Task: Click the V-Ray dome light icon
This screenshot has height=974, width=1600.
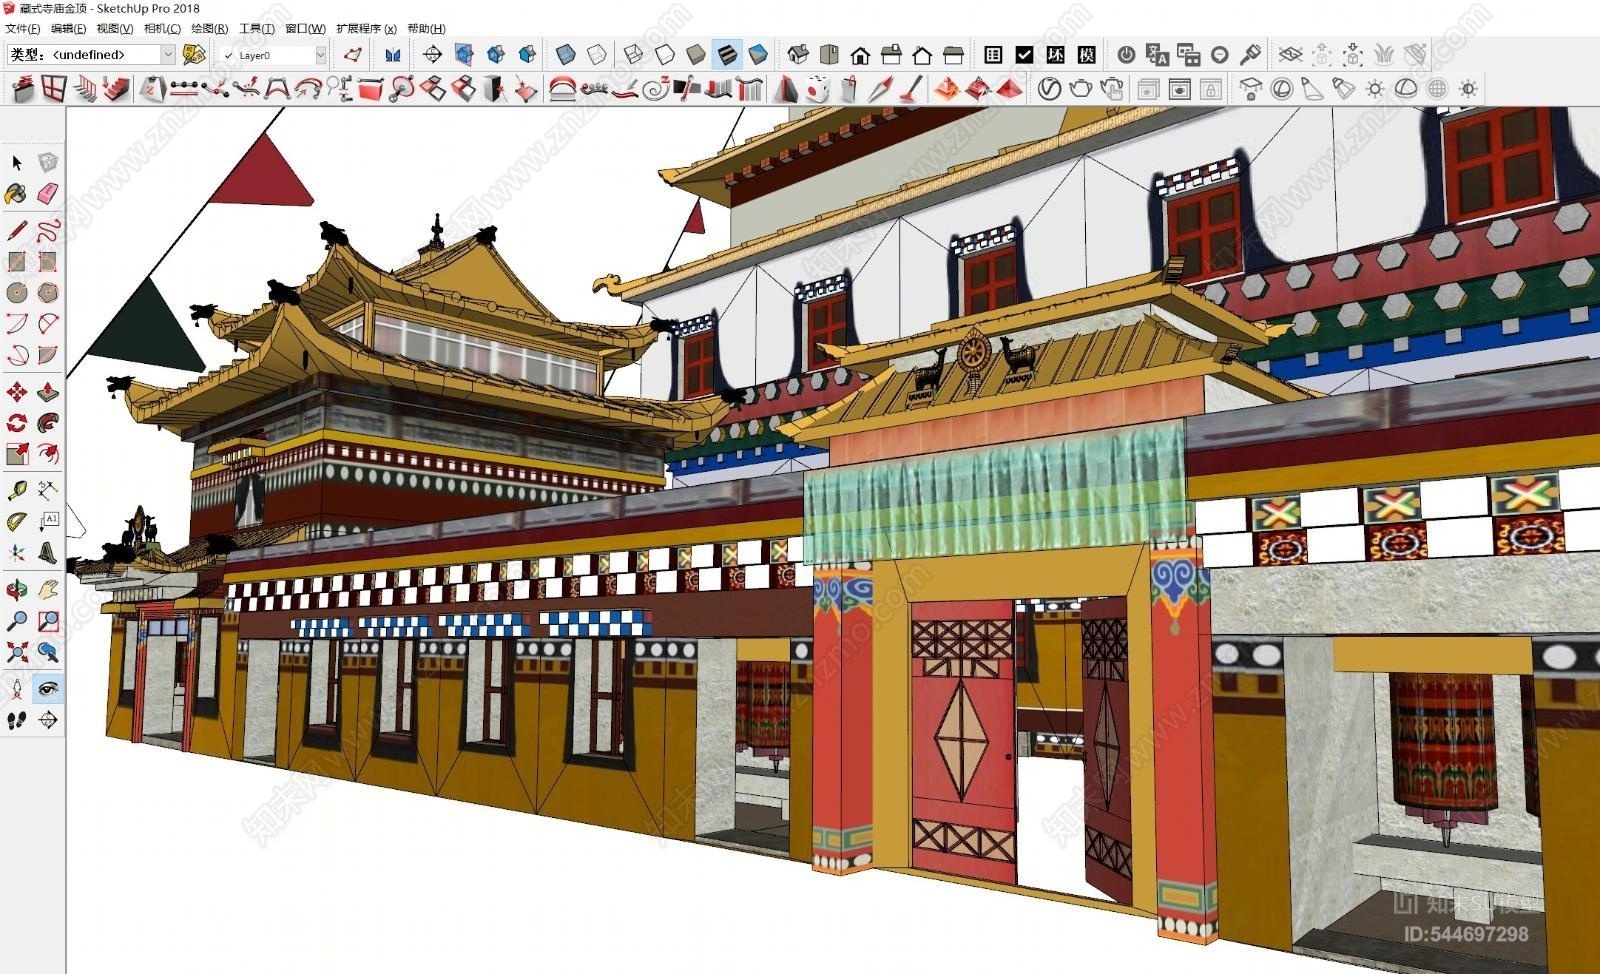Action: [x=1406, y=89]
